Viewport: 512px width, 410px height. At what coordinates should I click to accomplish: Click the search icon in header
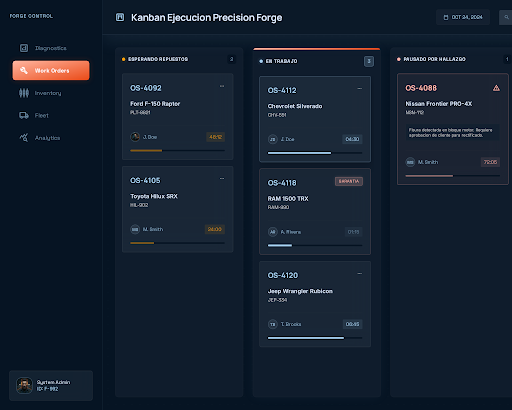pyautogui.click(x=506, y=17)
